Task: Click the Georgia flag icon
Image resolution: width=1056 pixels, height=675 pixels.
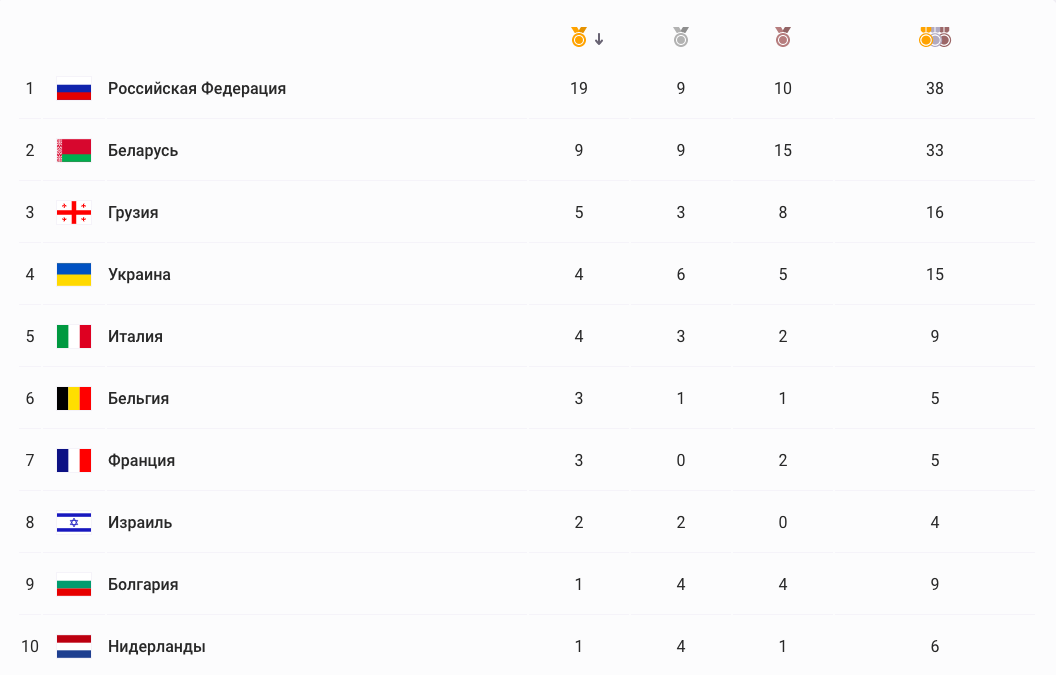Action: point(74,213)
